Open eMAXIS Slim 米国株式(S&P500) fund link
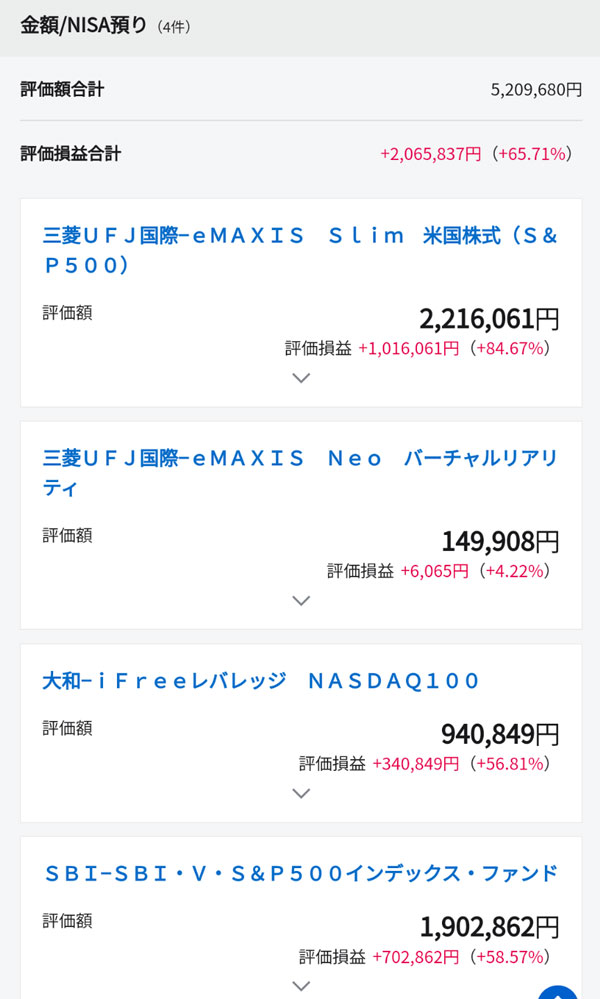This screenshot has height=999, width=600. 300,250
